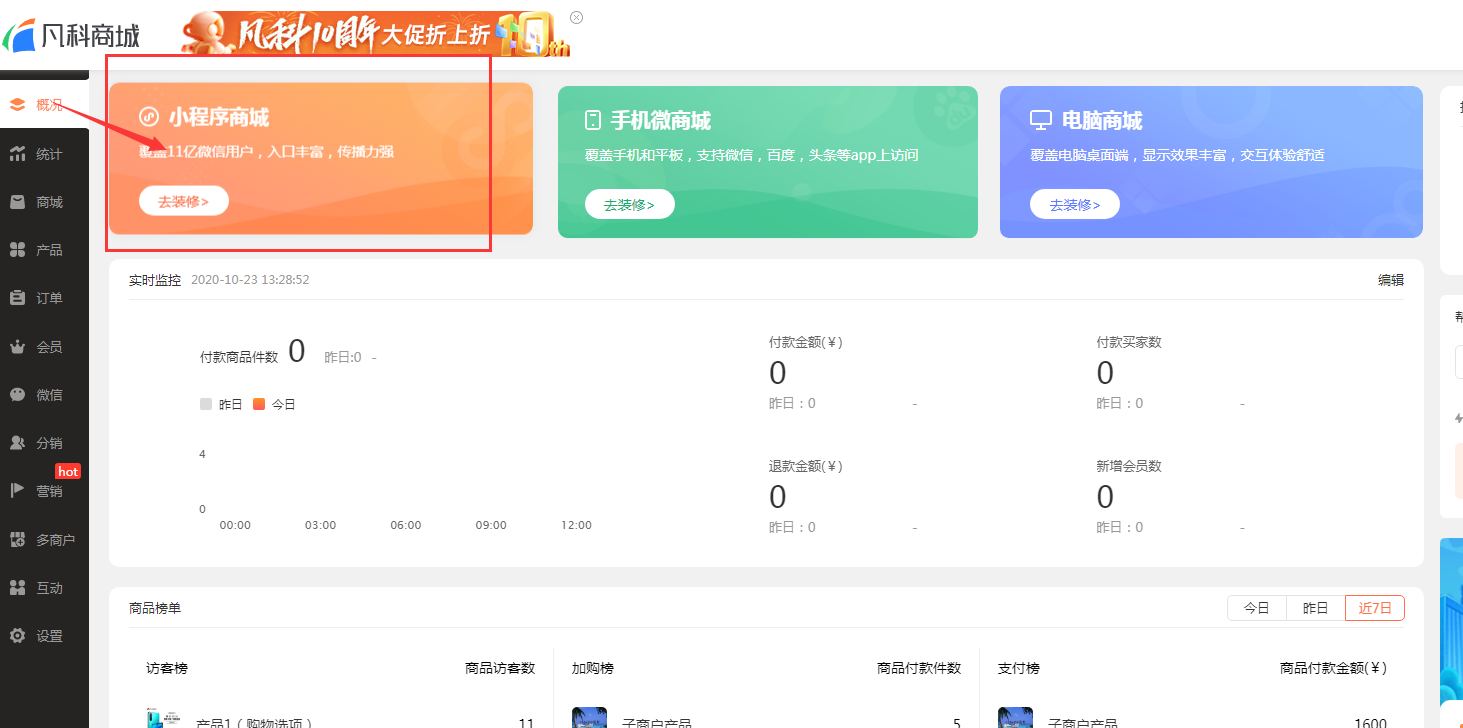Click the 营销 flag icon

[x=17, y=491]
